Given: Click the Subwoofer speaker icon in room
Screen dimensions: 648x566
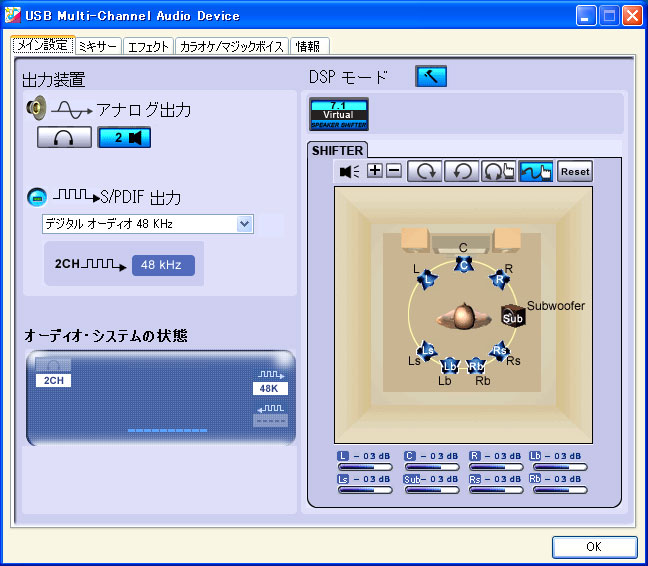Looking at the screenshot, I should (513, 317).
